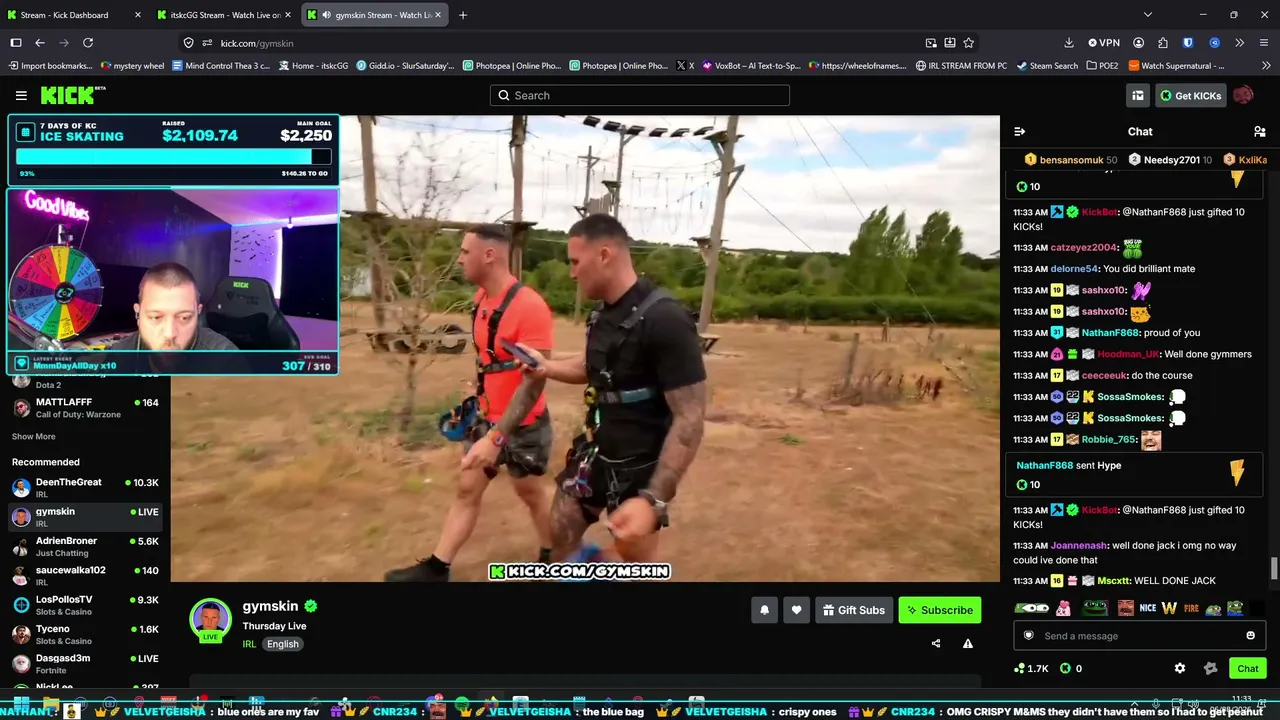Open the browser main menu

[1263, 43]
